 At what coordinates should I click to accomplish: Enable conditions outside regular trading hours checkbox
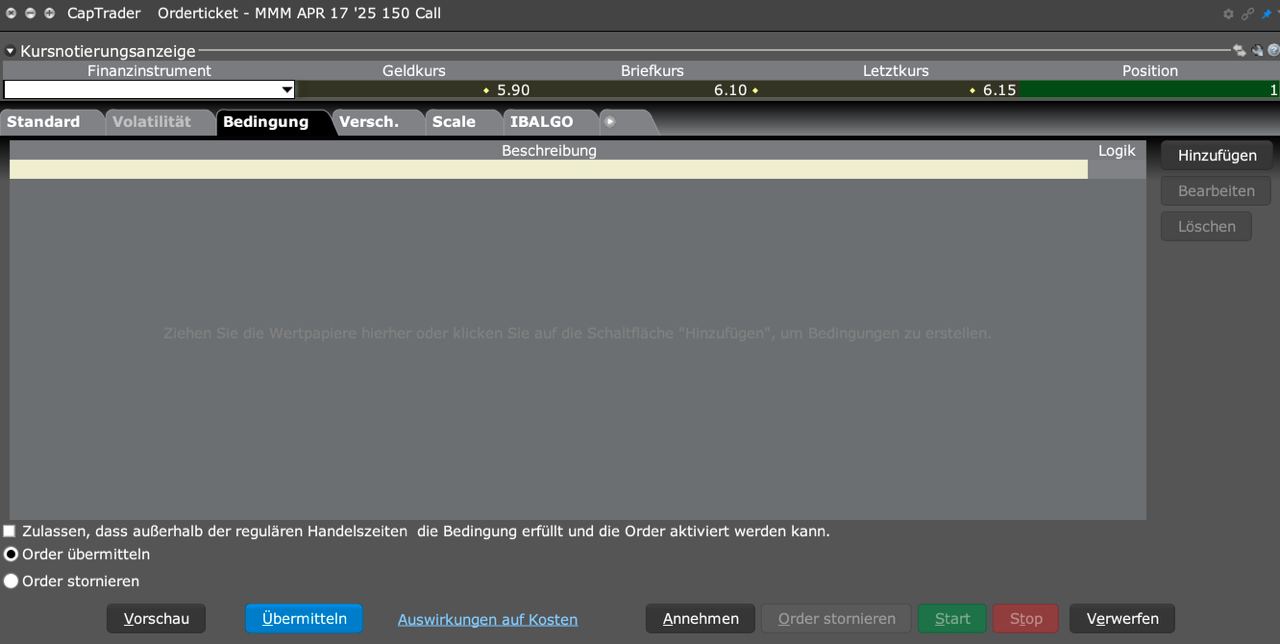pos(10,531)
